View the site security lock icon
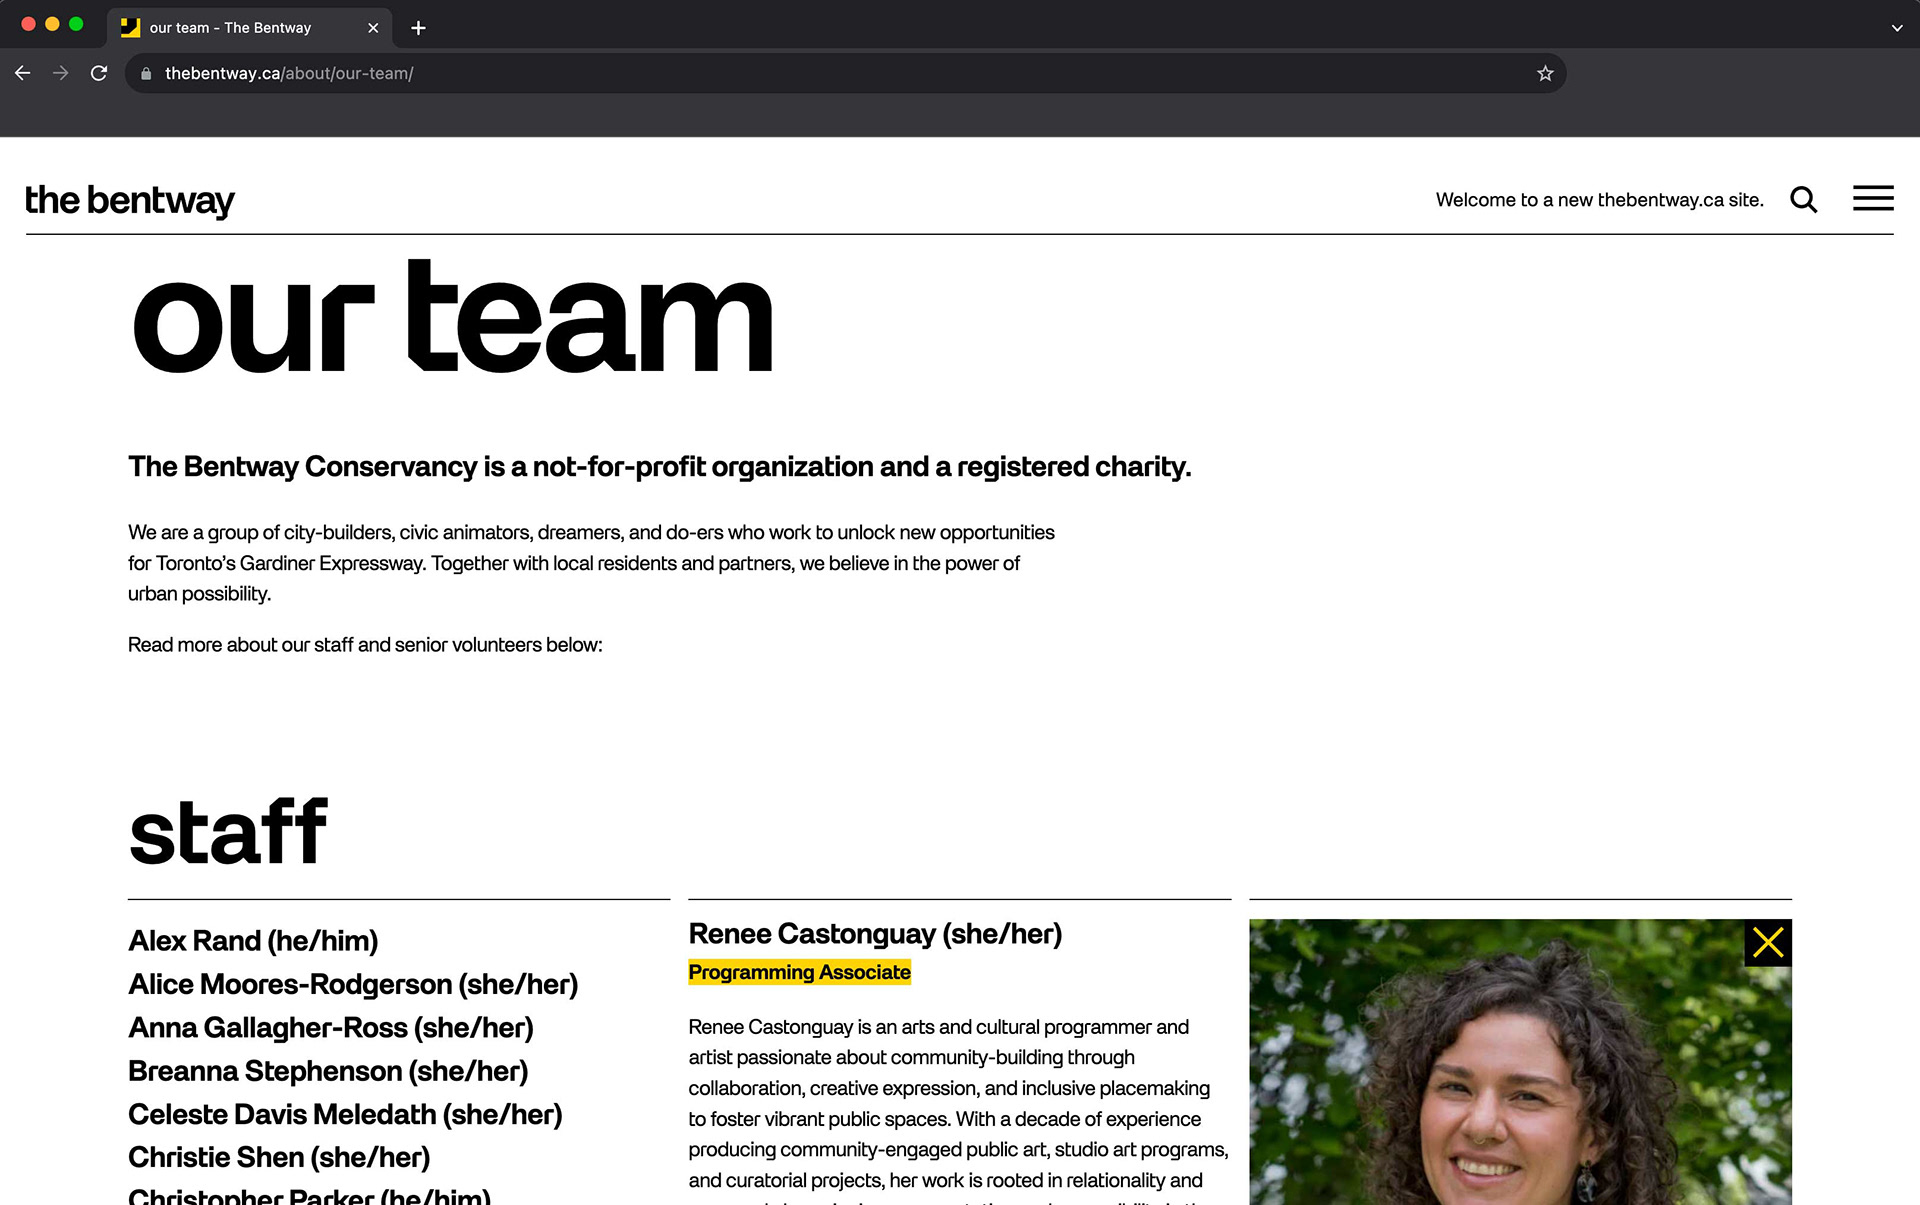1920x1205 pixels. point(146,73)
